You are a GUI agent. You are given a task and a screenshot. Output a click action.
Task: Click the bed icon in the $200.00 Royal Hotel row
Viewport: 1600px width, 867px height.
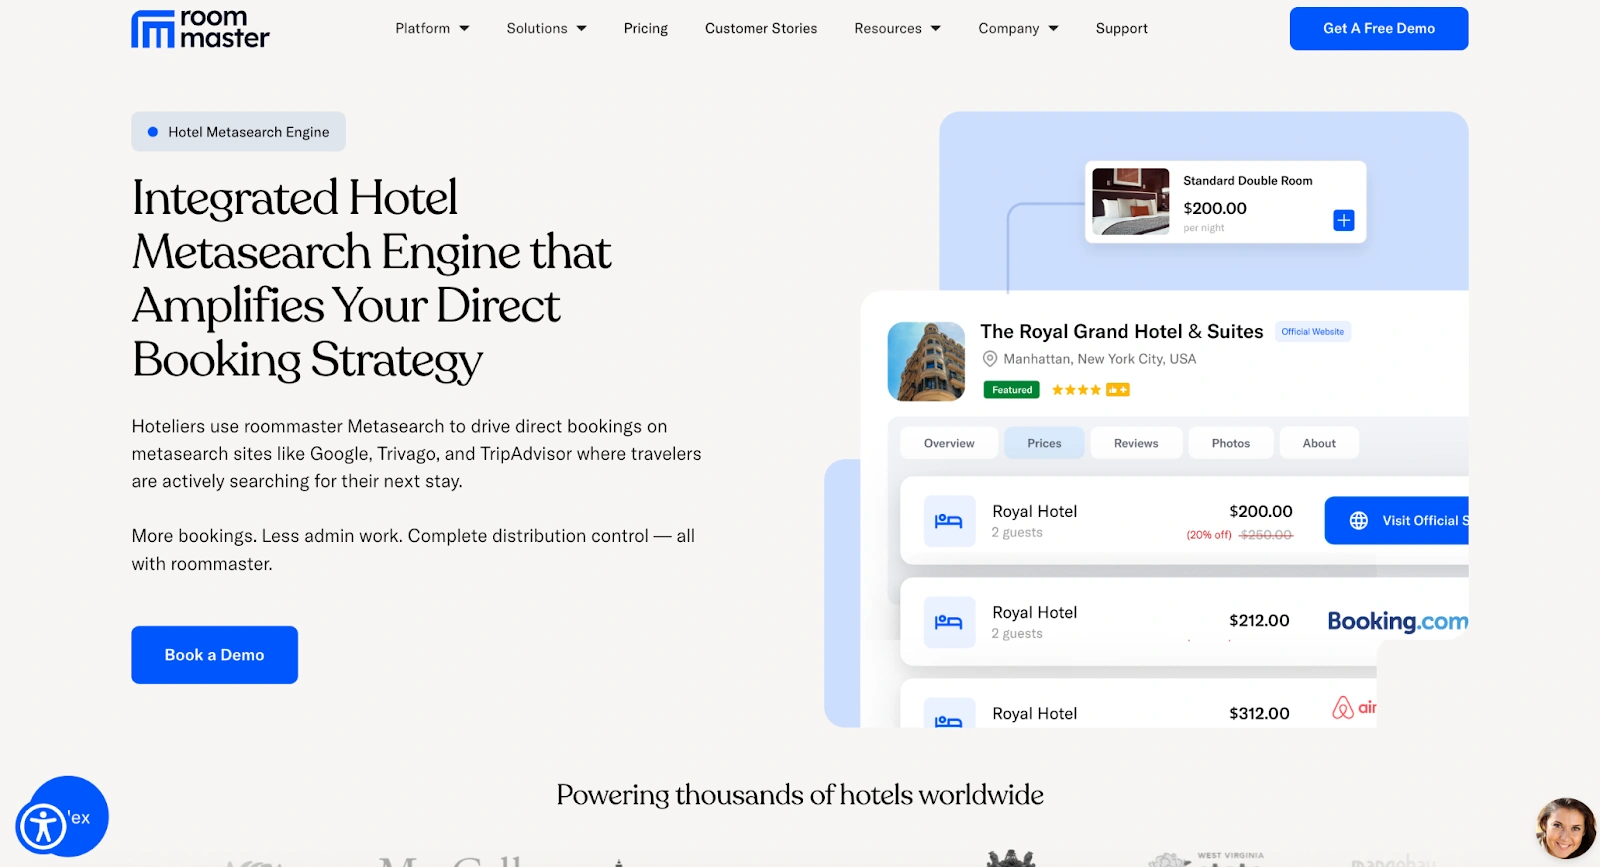(x=948, y=521)
